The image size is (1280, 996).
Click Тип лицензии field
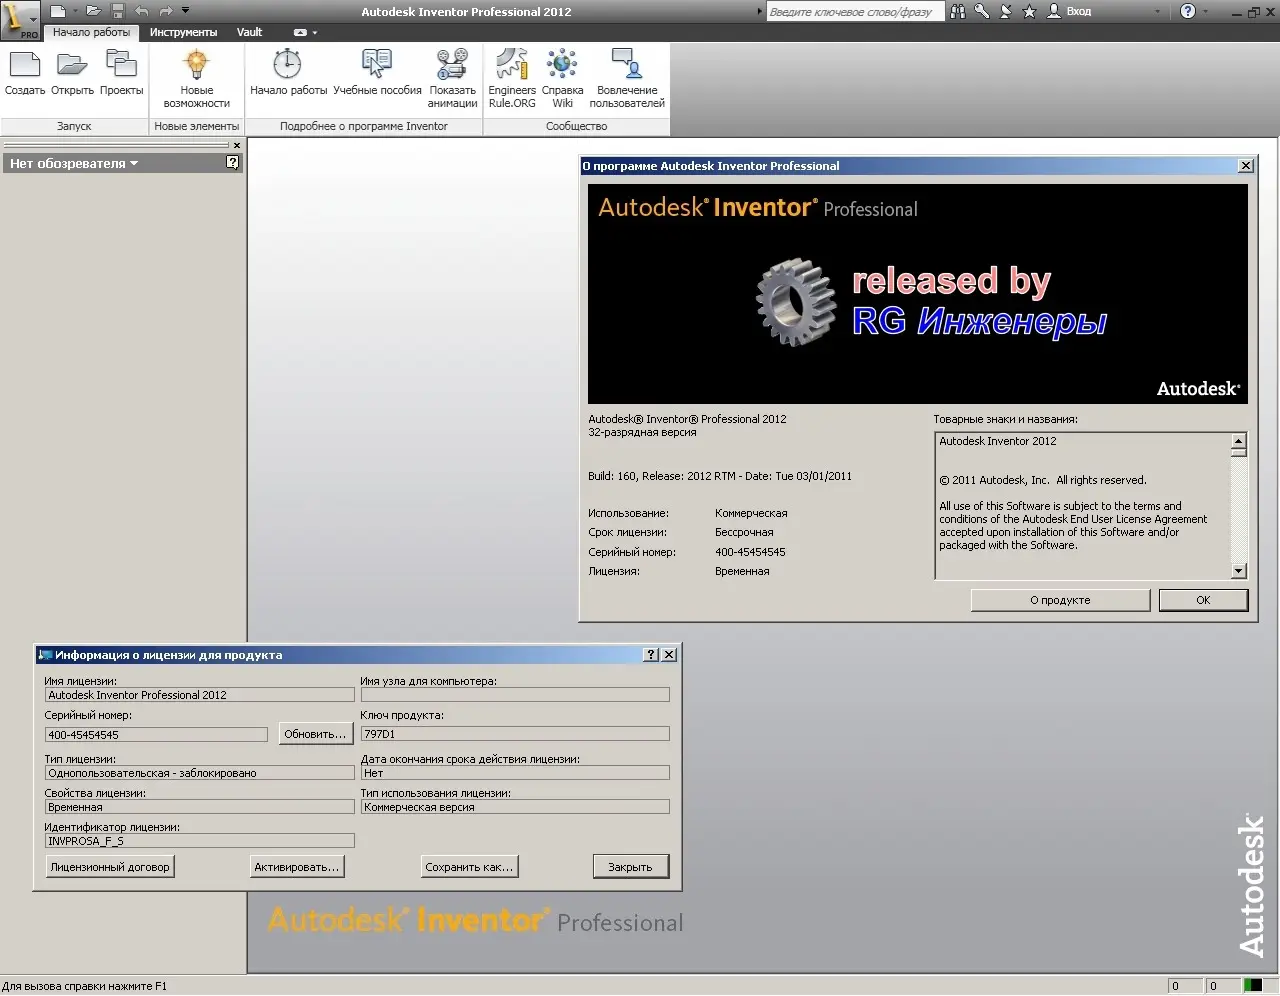point(200,773)
